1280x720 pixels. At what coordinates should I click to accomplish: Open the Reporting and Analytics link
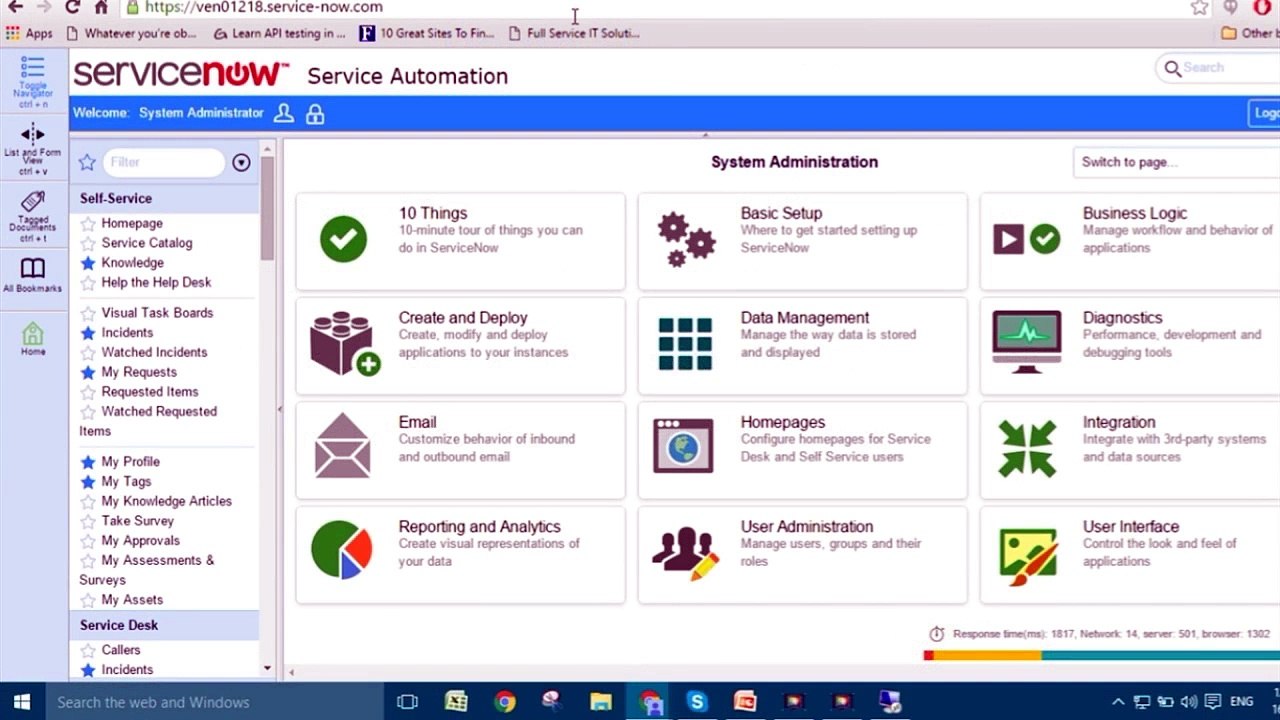479,527
